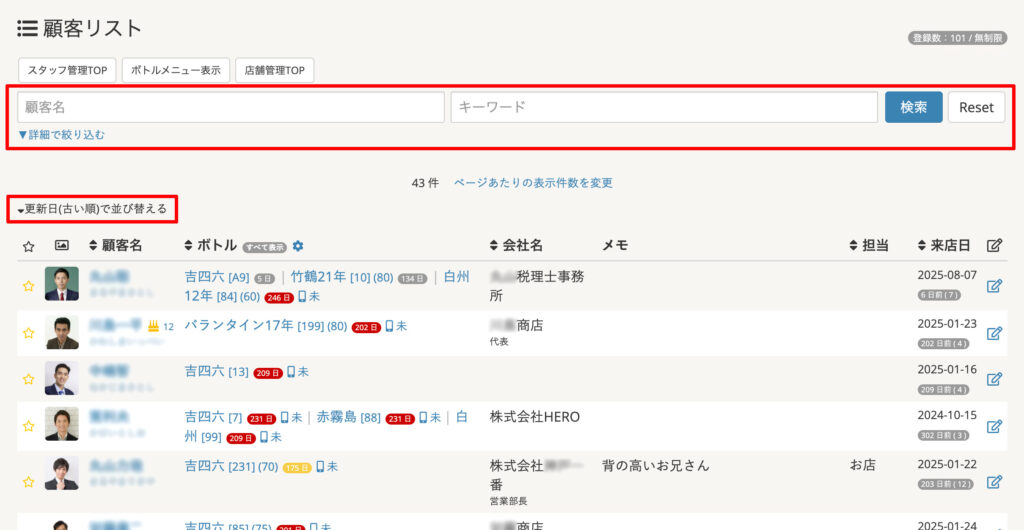This screenshot has width=1024, height=530.
Task: Click the edit icon for first customer row
Action: (993, 286)
